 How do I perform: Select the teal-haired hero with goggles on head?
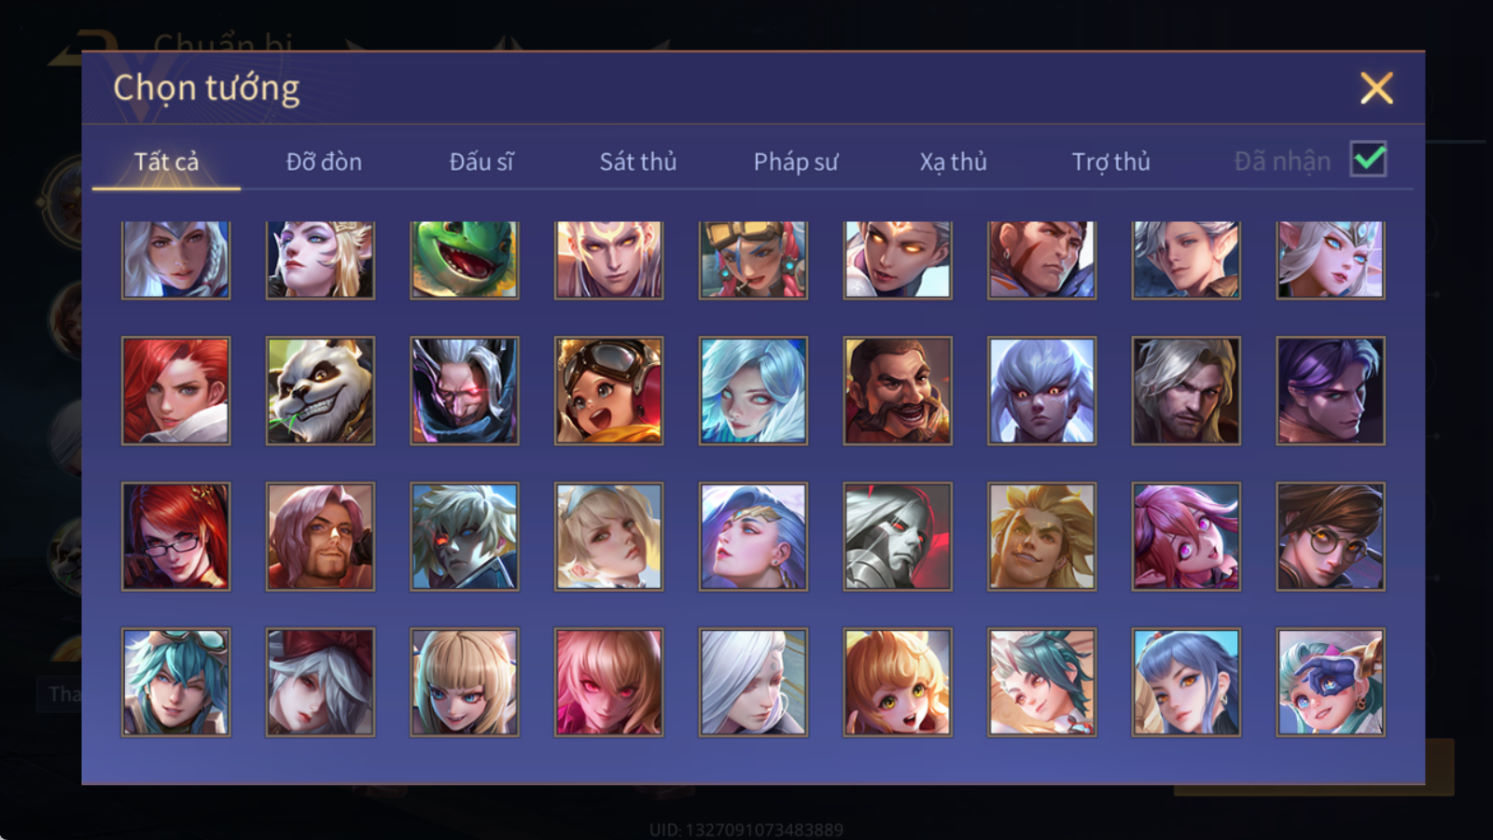coord(176,683)
